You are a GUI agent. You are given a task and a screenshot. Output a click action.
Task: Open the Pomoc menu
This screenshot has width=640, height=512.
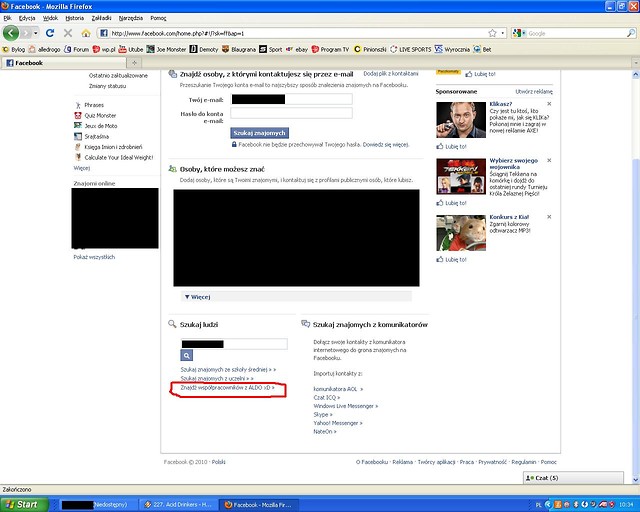(x=158, y=18)
